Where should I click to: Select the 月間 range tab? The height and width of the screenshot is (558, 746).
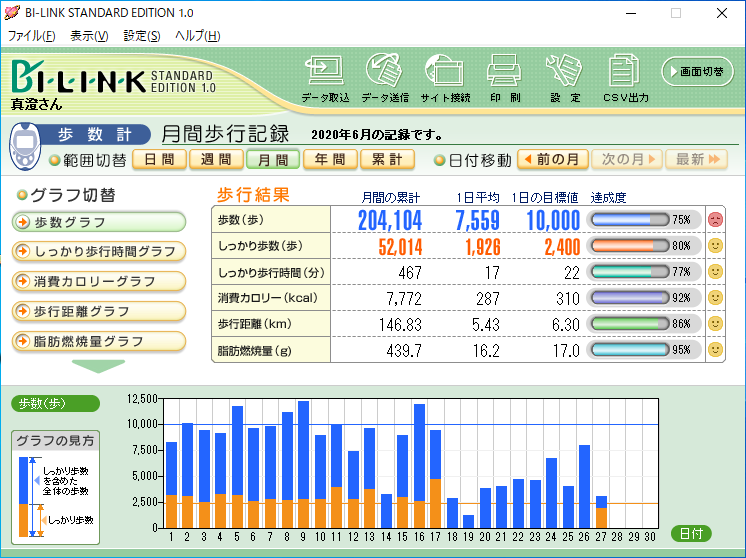point(273,159)
